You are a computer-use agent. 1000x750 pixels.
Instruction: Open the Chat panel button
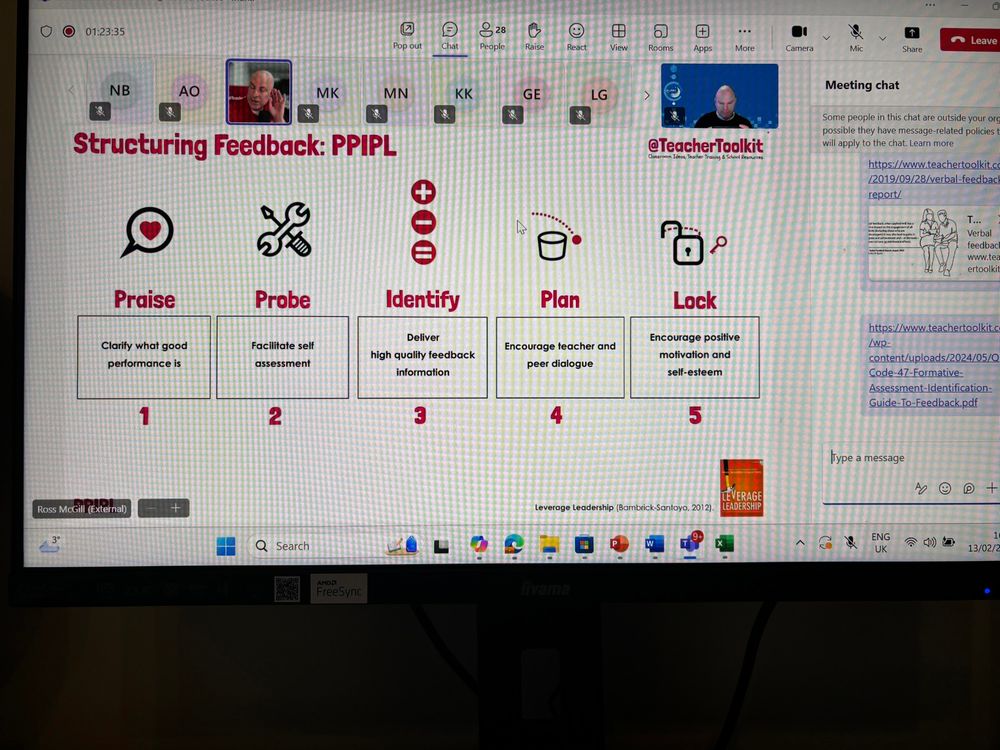tap(450, 36)
